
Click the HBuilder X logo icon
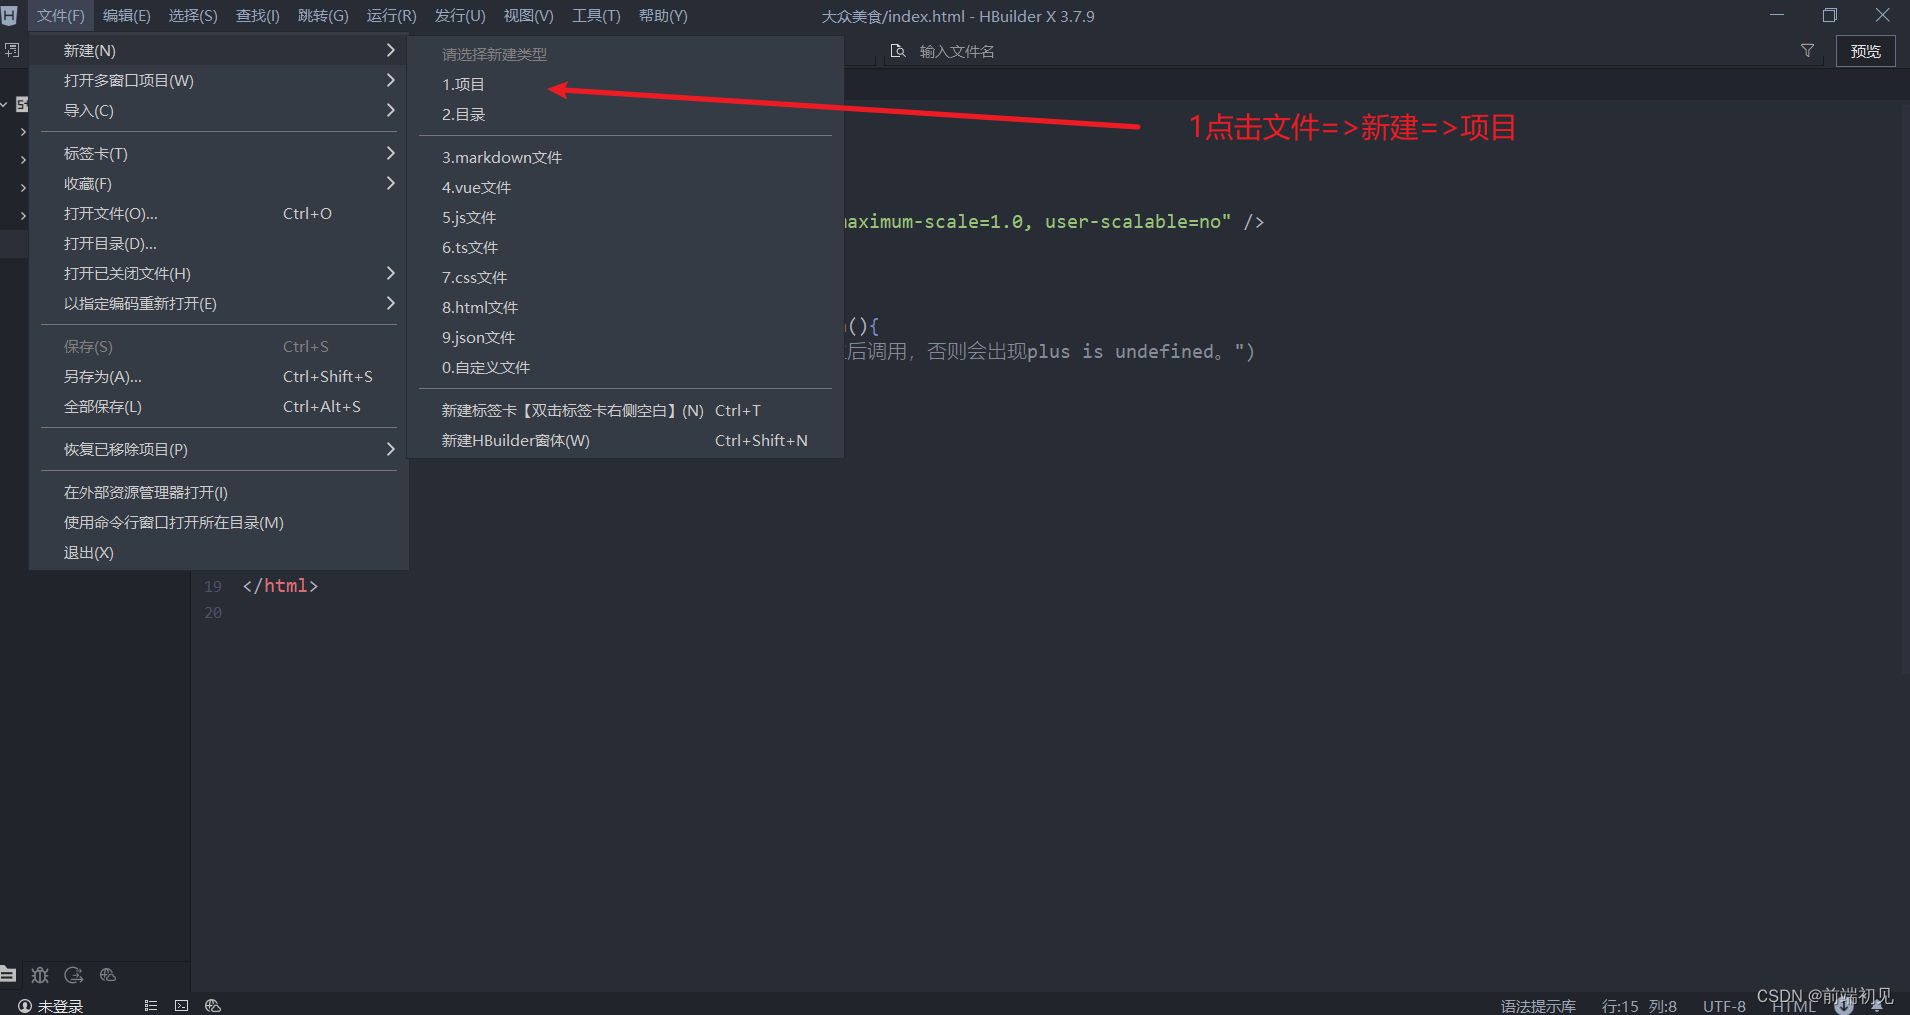click(9, 15)
